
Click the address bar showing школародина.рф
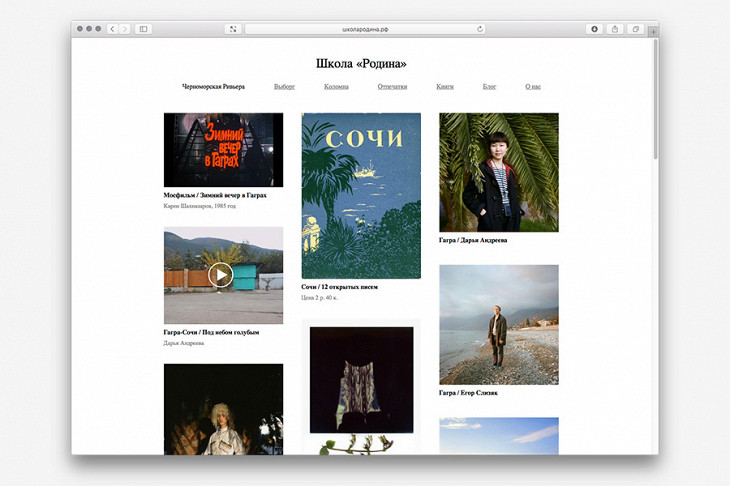(365, 29)
